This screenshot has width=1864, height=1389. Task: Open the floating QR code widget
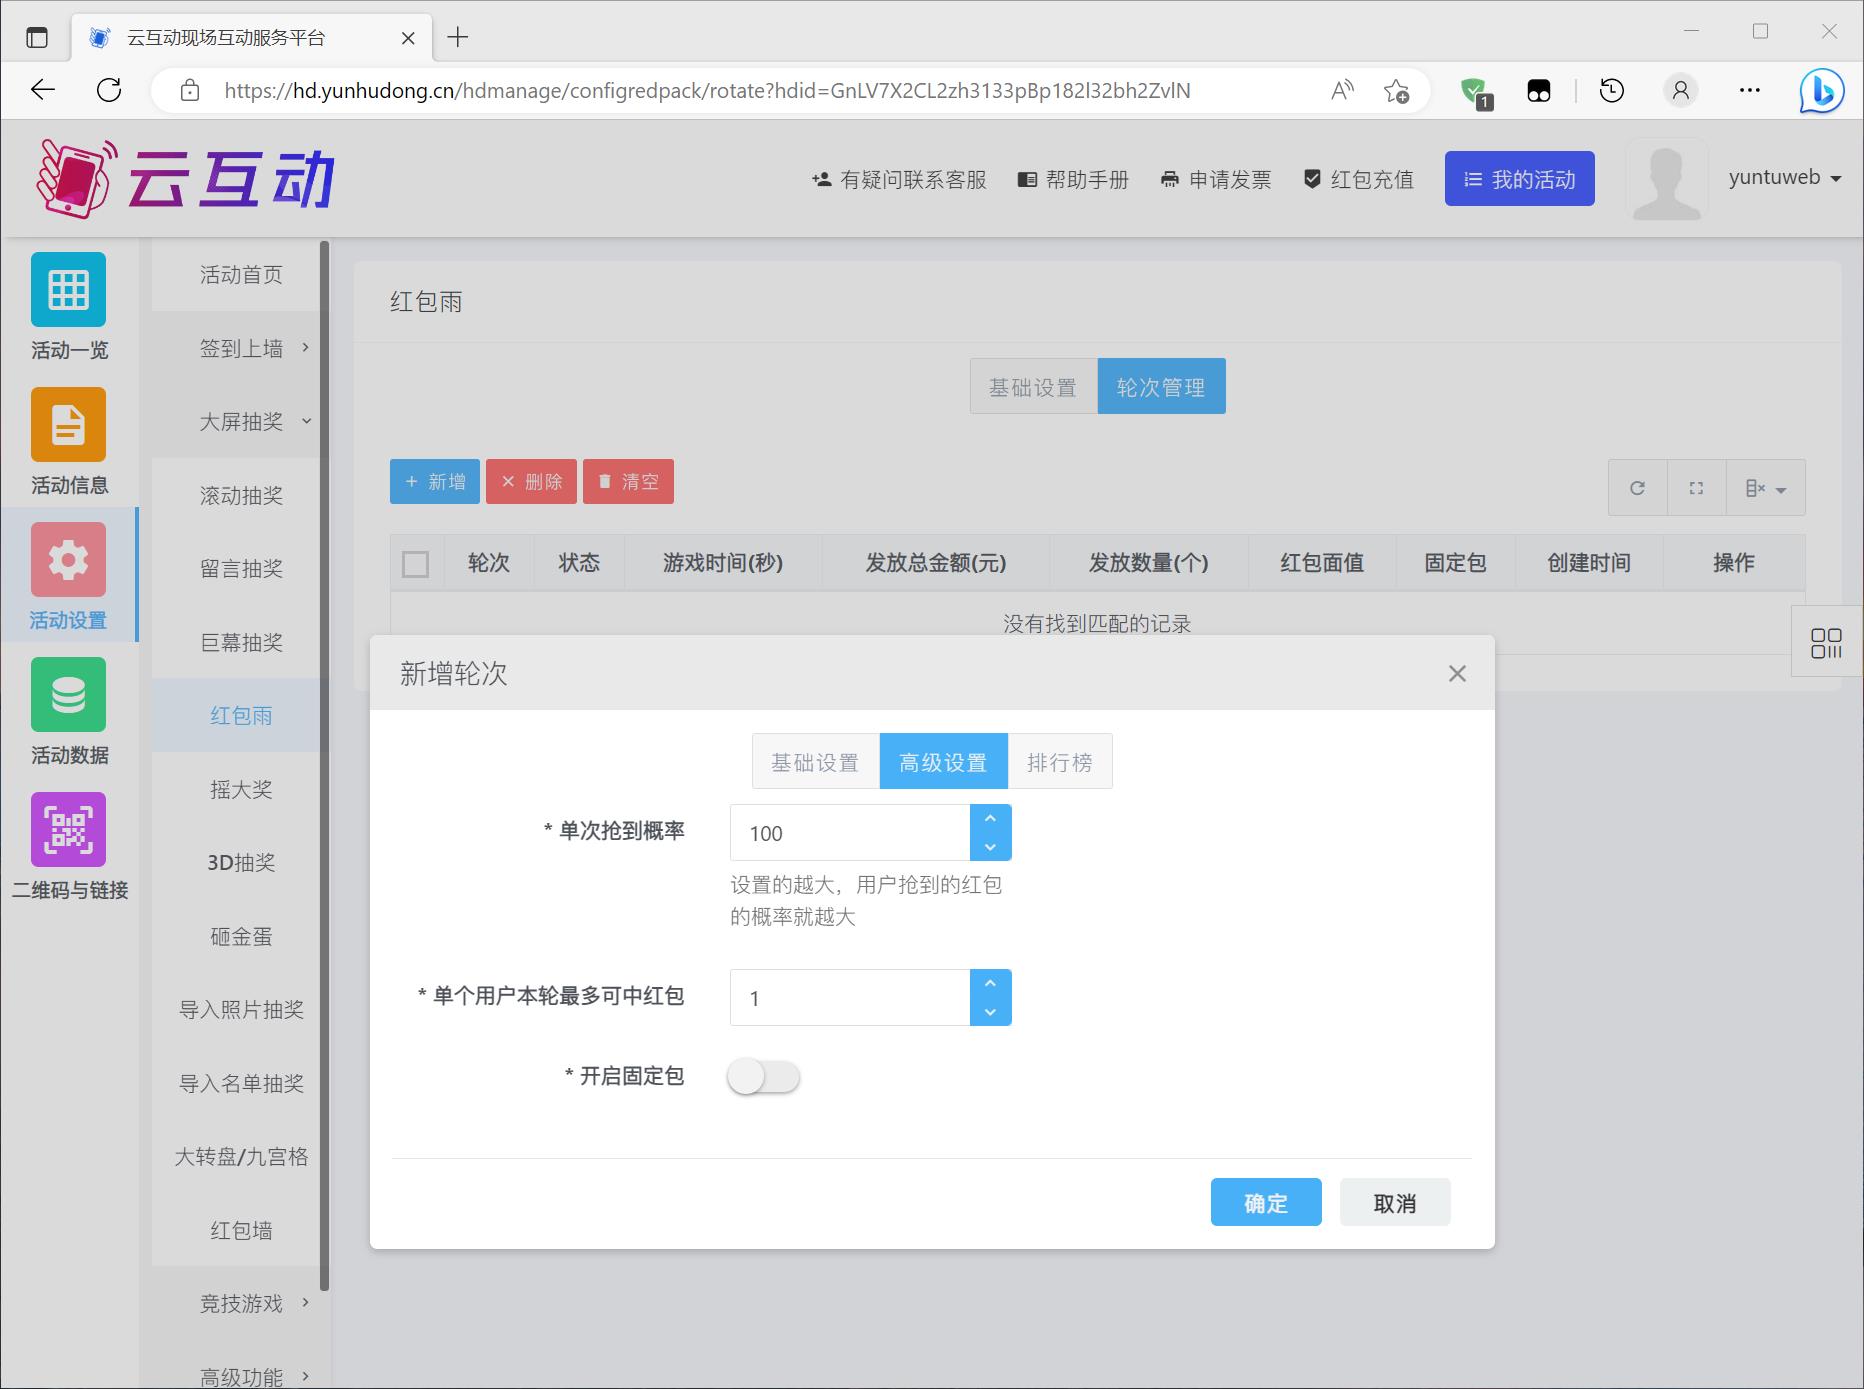1826,643
